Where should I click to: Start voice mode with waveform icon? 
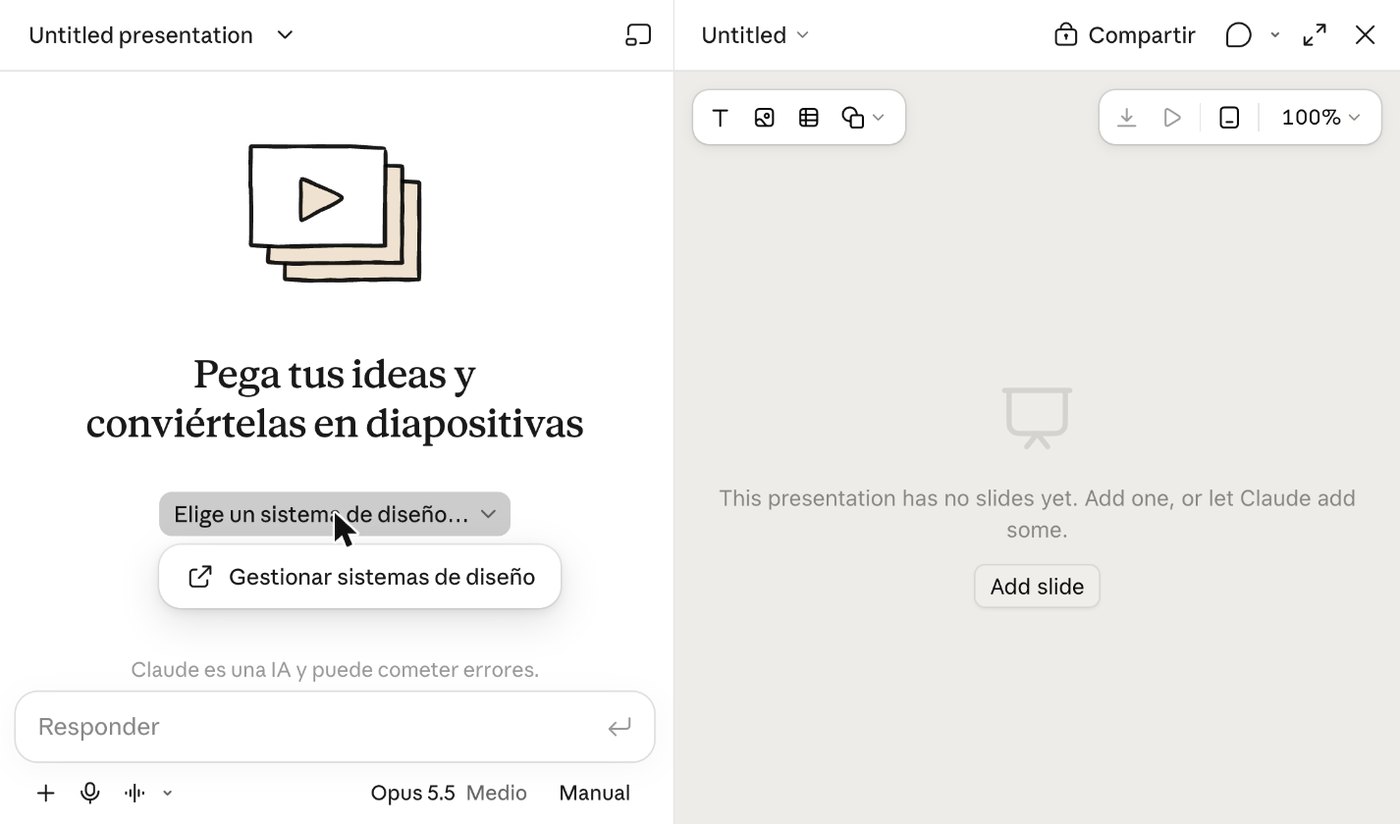[135, 793]
